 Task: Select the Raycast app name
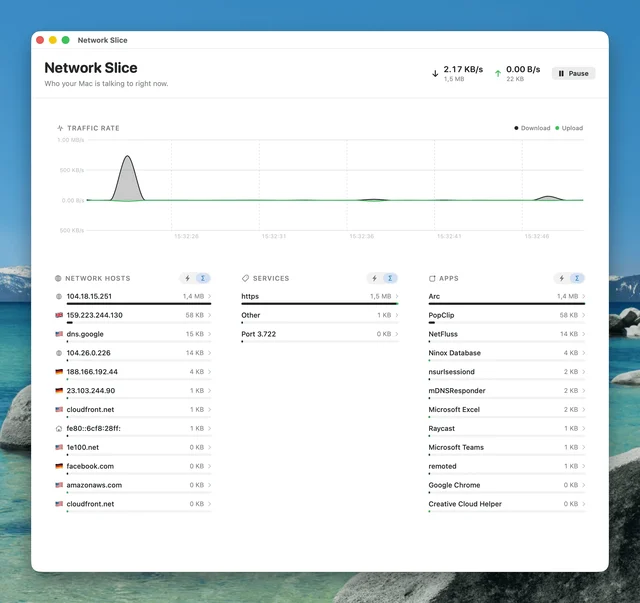[442, 429]
